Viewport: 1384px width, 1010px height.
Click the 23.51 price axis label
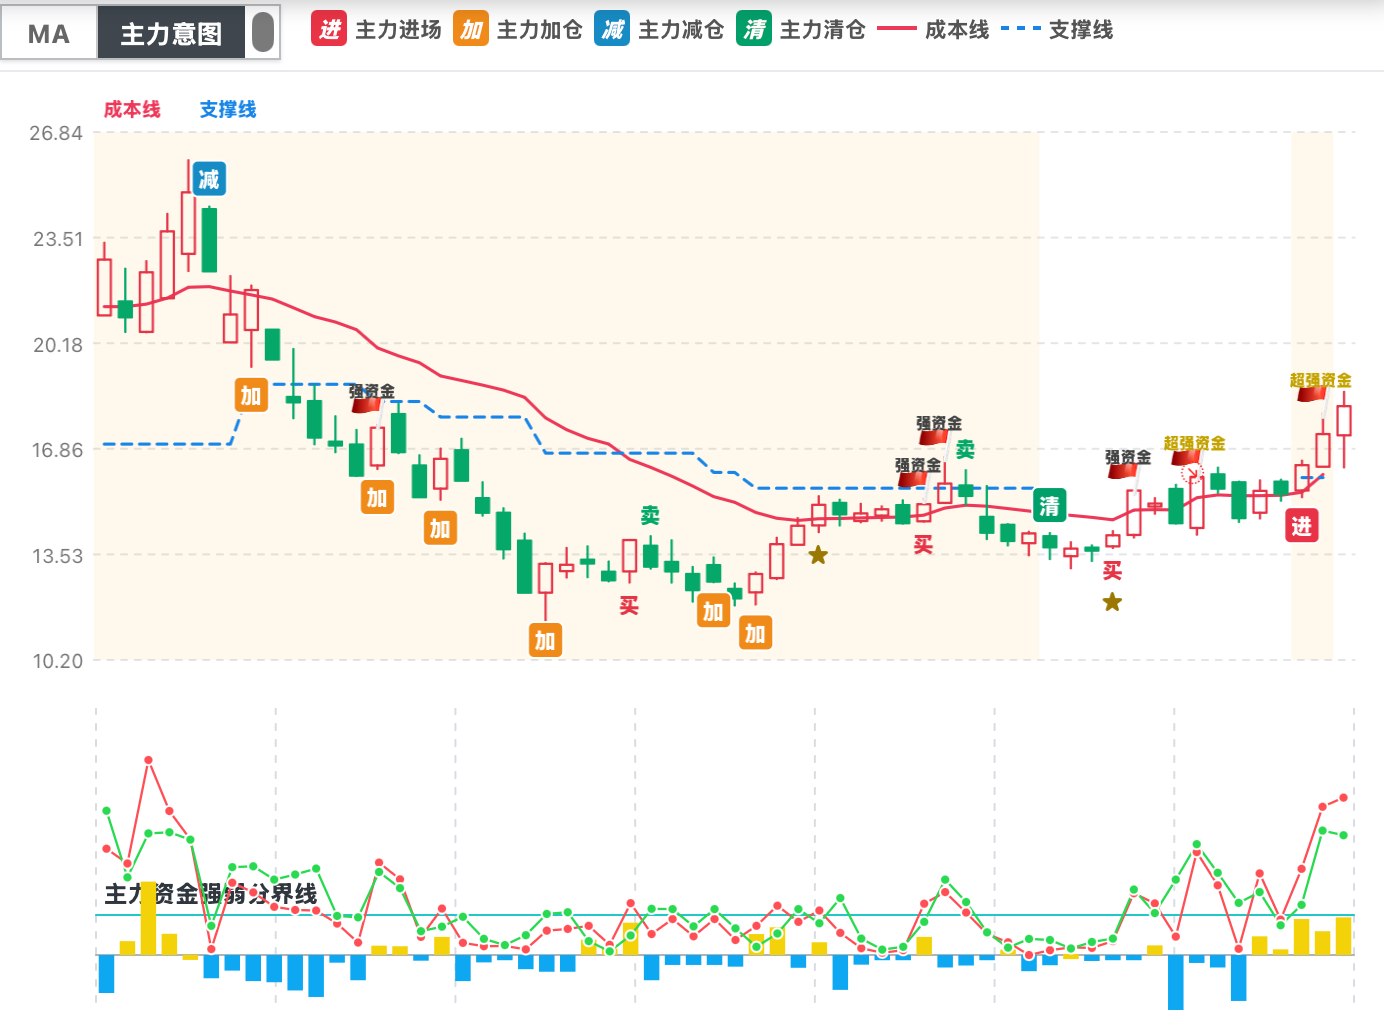(57, 239)
